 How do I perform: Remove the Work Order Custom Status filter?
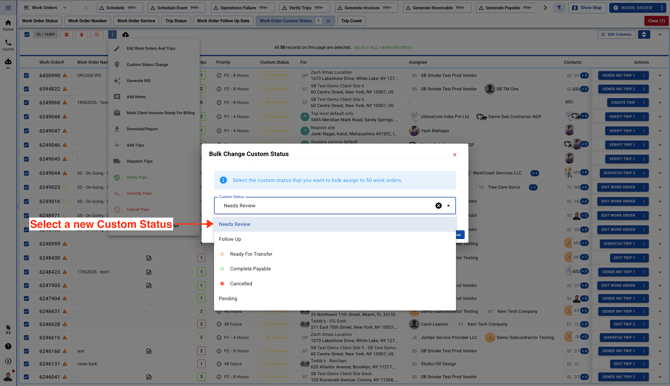tap(328, 21)
